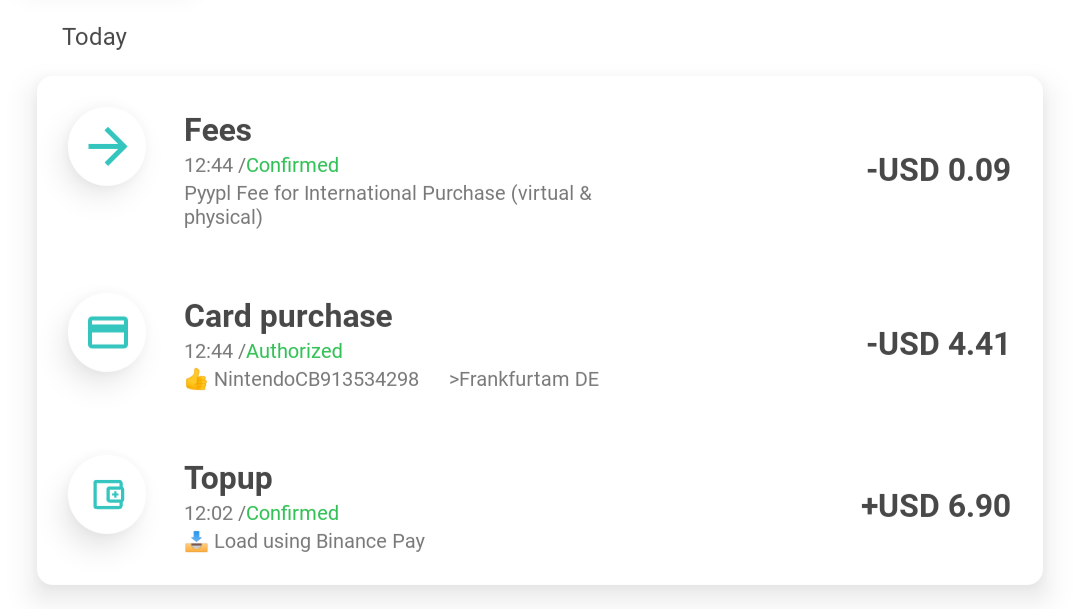
Task: Click the >Frankfurtam DE location text
Action: [x=524, y=380]
